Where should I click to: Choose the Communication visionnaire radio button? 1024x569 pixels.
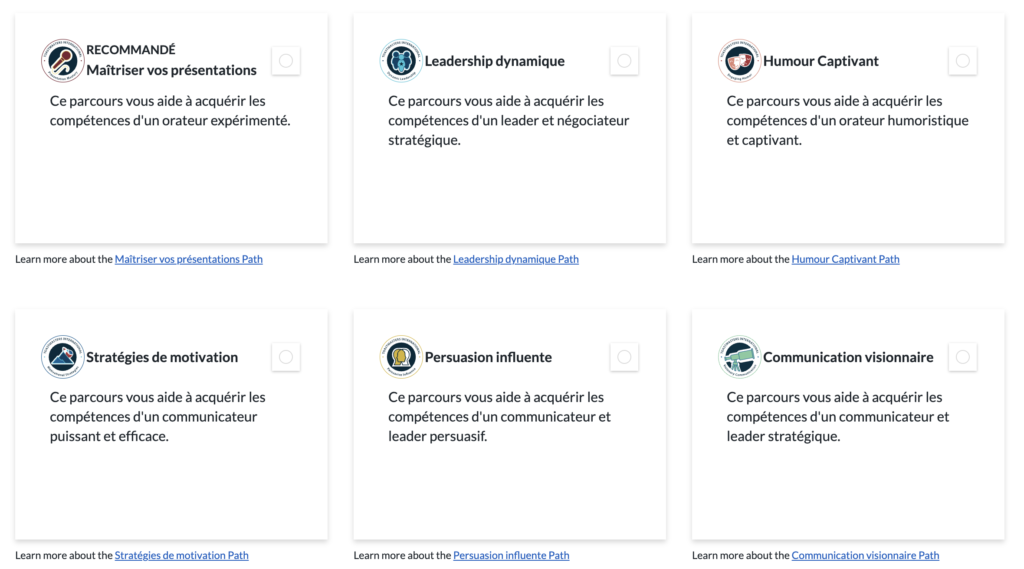pyautogui.click(x=963, y=357)
